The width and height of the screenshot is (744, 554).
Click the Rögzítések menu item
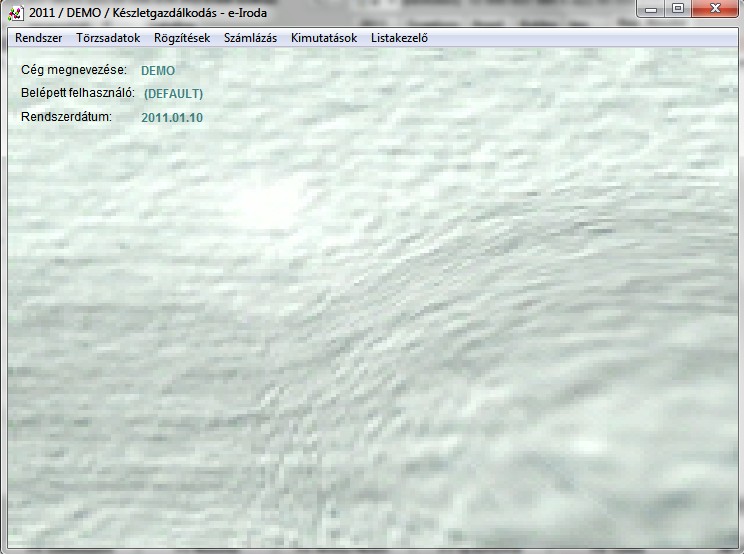182,38
